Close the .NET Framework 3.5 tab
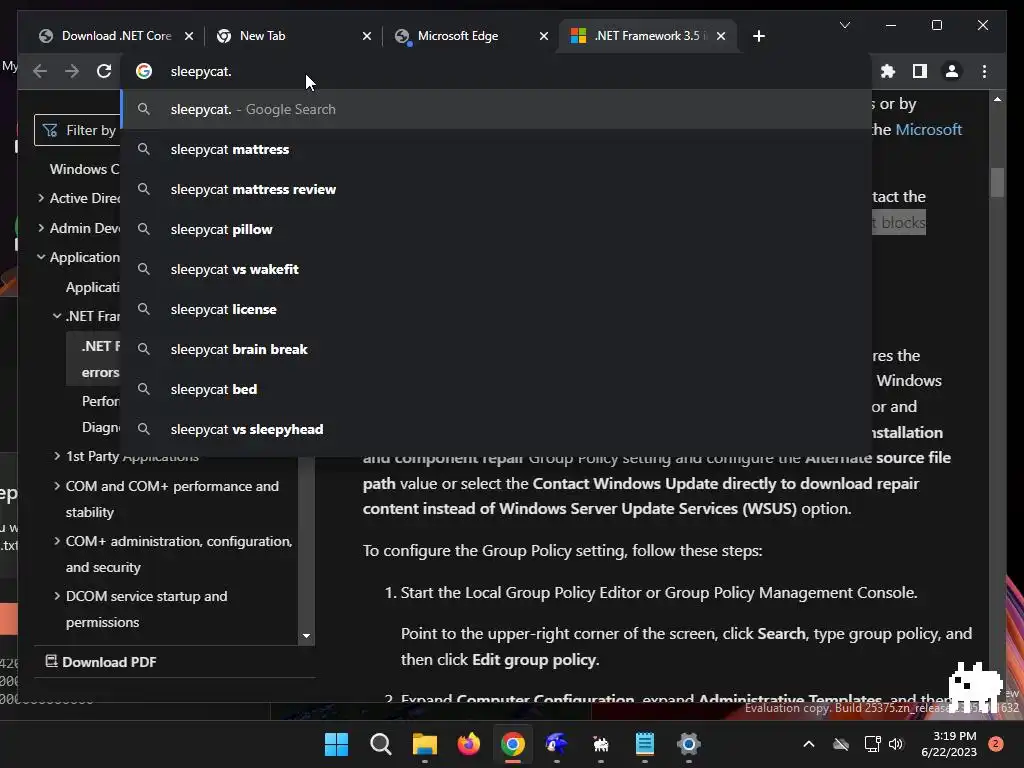 click(721, 36)
